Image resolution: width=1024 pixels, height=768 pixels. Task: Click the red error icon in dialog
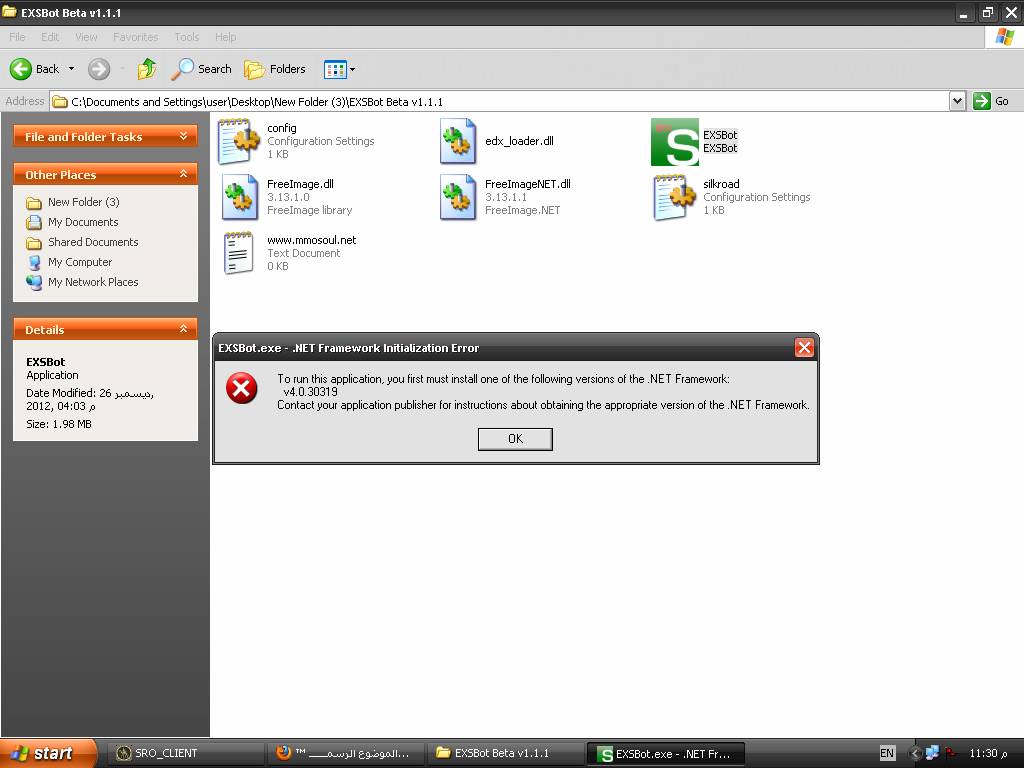[242, 388]
